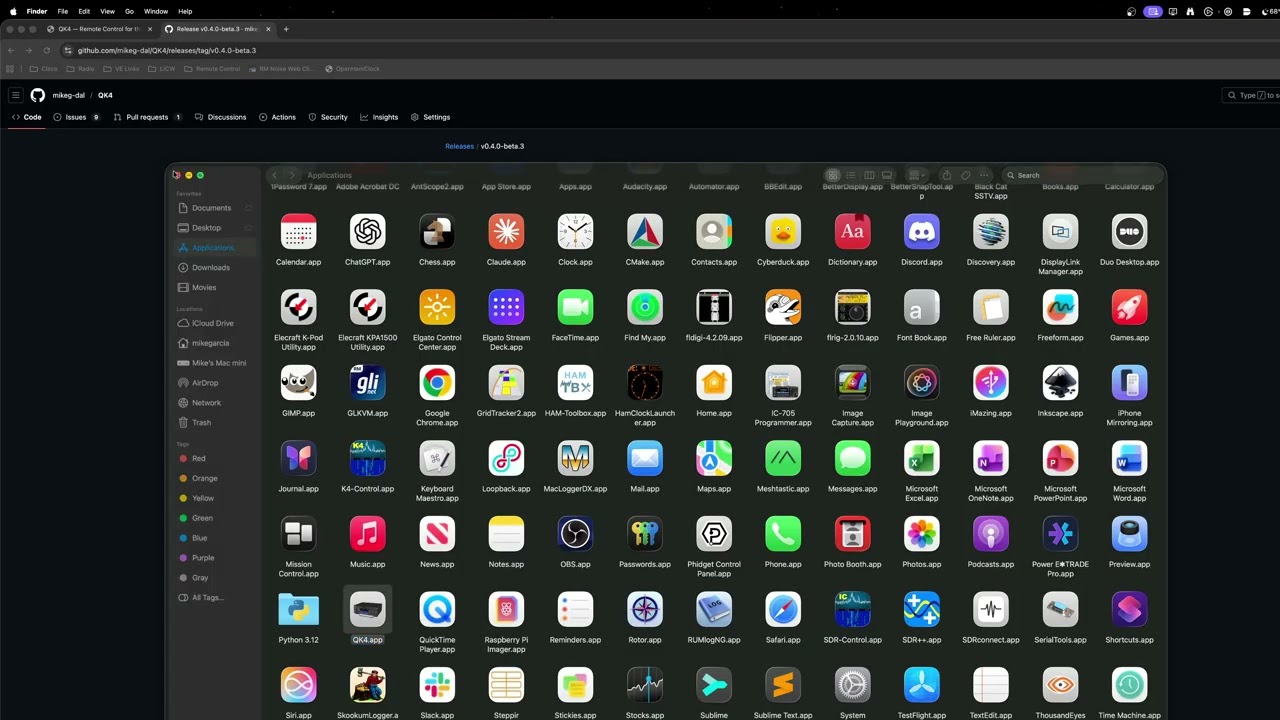Select the OBS.app icon
This screenshot has height=720, width=1280.
click(x=575, y=534)
